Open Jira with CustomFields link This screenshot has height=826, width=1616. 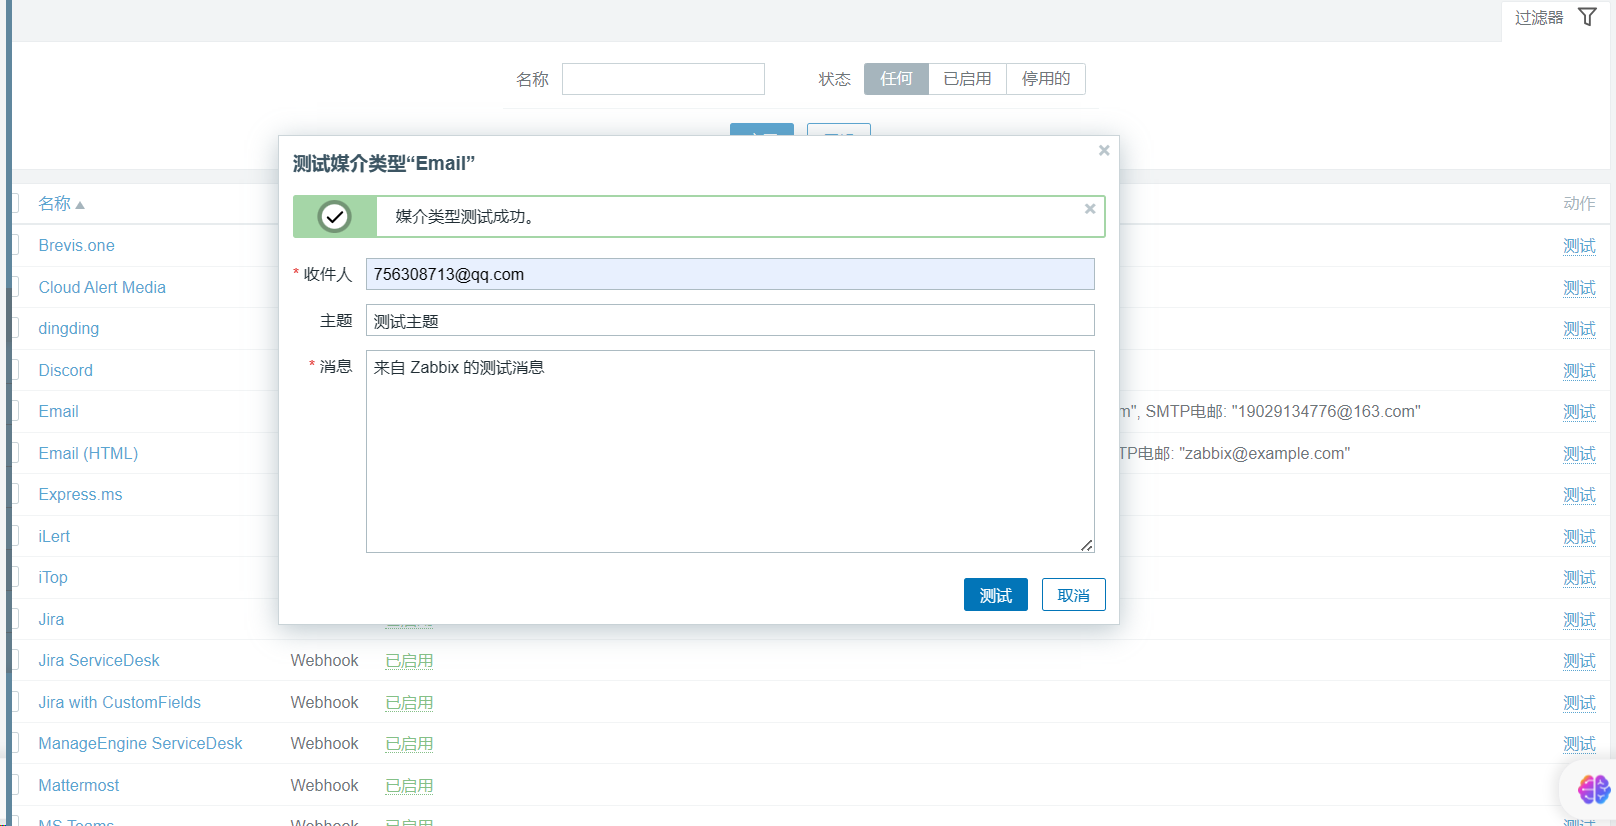119,702
